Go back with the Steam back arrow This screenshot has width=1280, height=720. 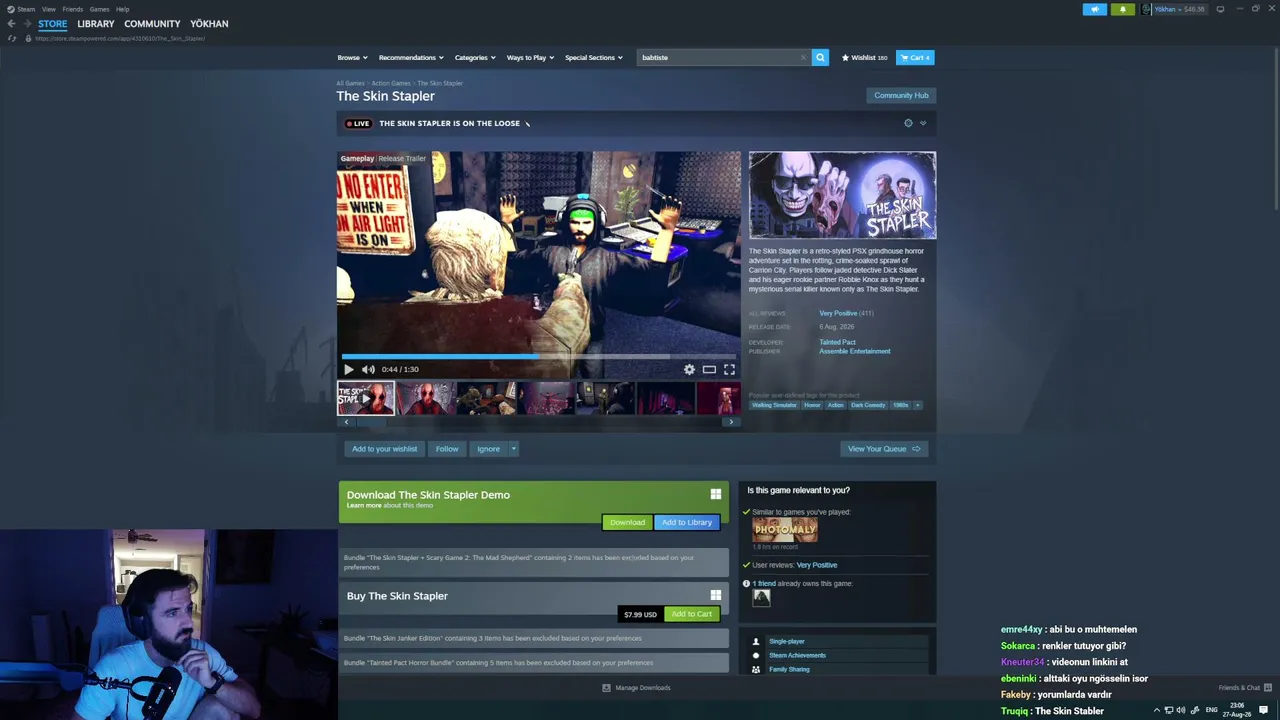(12, 24)
